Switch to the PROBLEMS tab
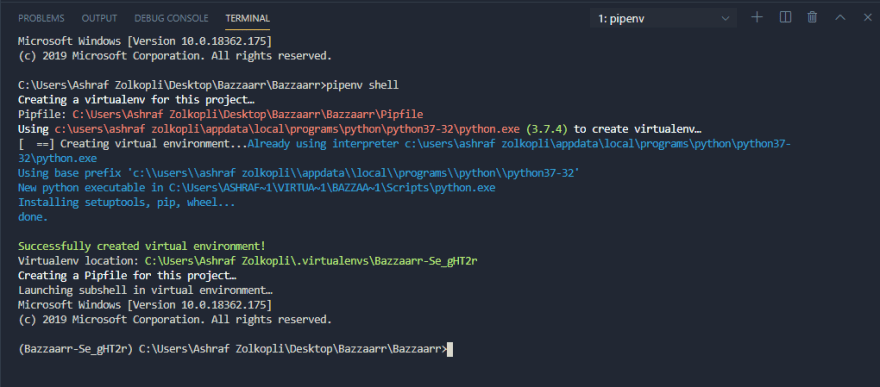 41,19
